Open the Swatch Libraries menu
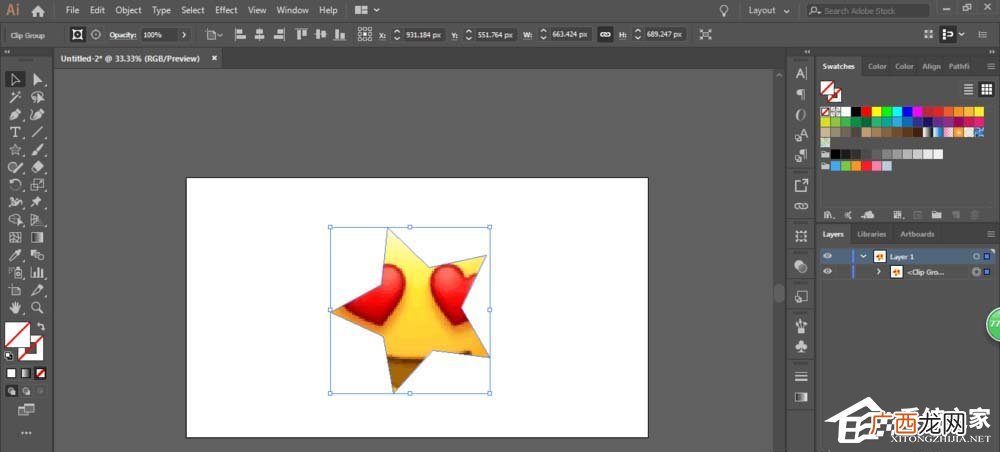Viewport: 1000px width, 452px height. click(x=830, y=215)
